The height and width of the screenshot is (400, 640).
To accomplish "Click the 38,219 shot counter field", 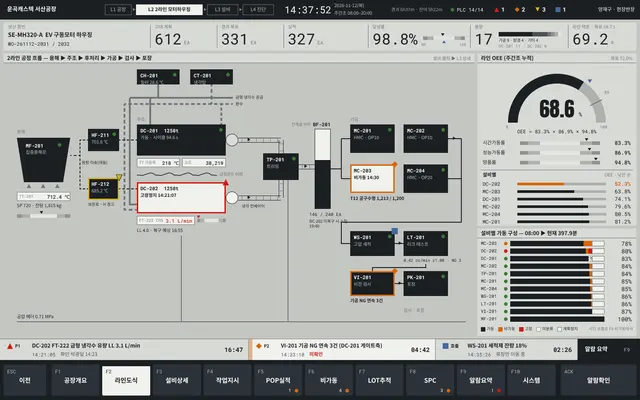I will click(204, 163).
